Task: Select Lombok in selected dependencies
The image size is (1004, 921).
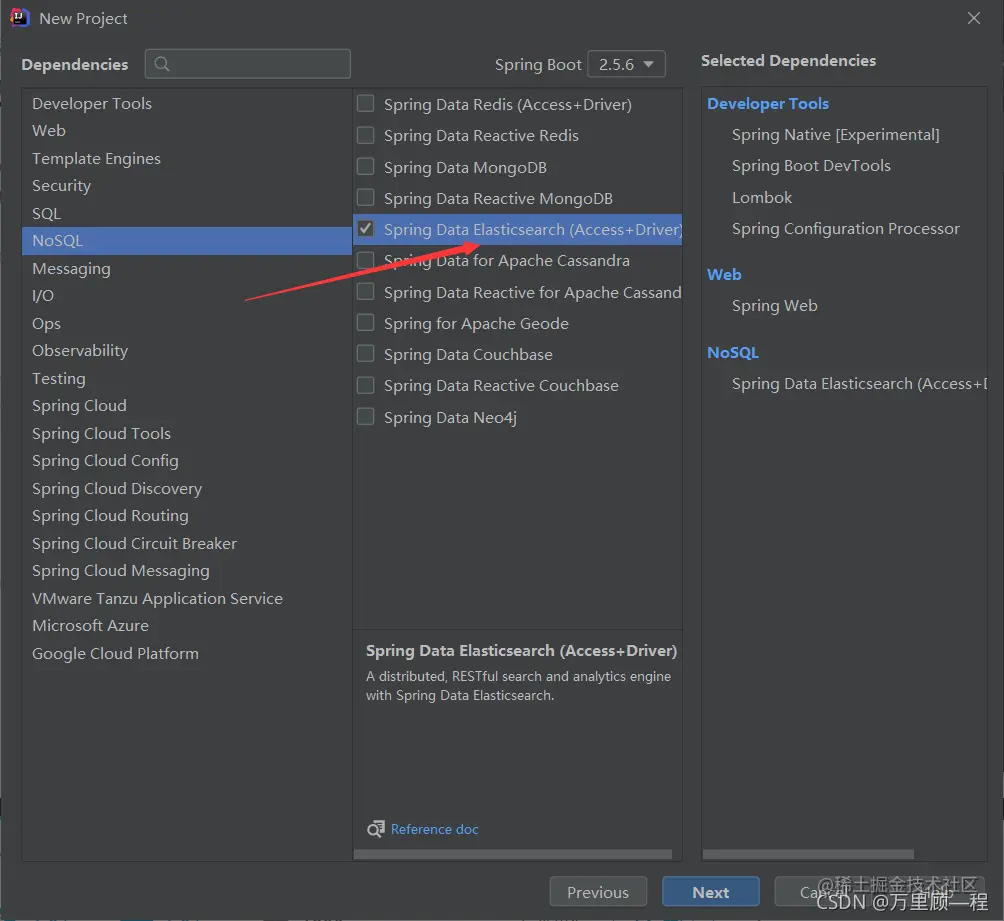Action: coord(762,197)
